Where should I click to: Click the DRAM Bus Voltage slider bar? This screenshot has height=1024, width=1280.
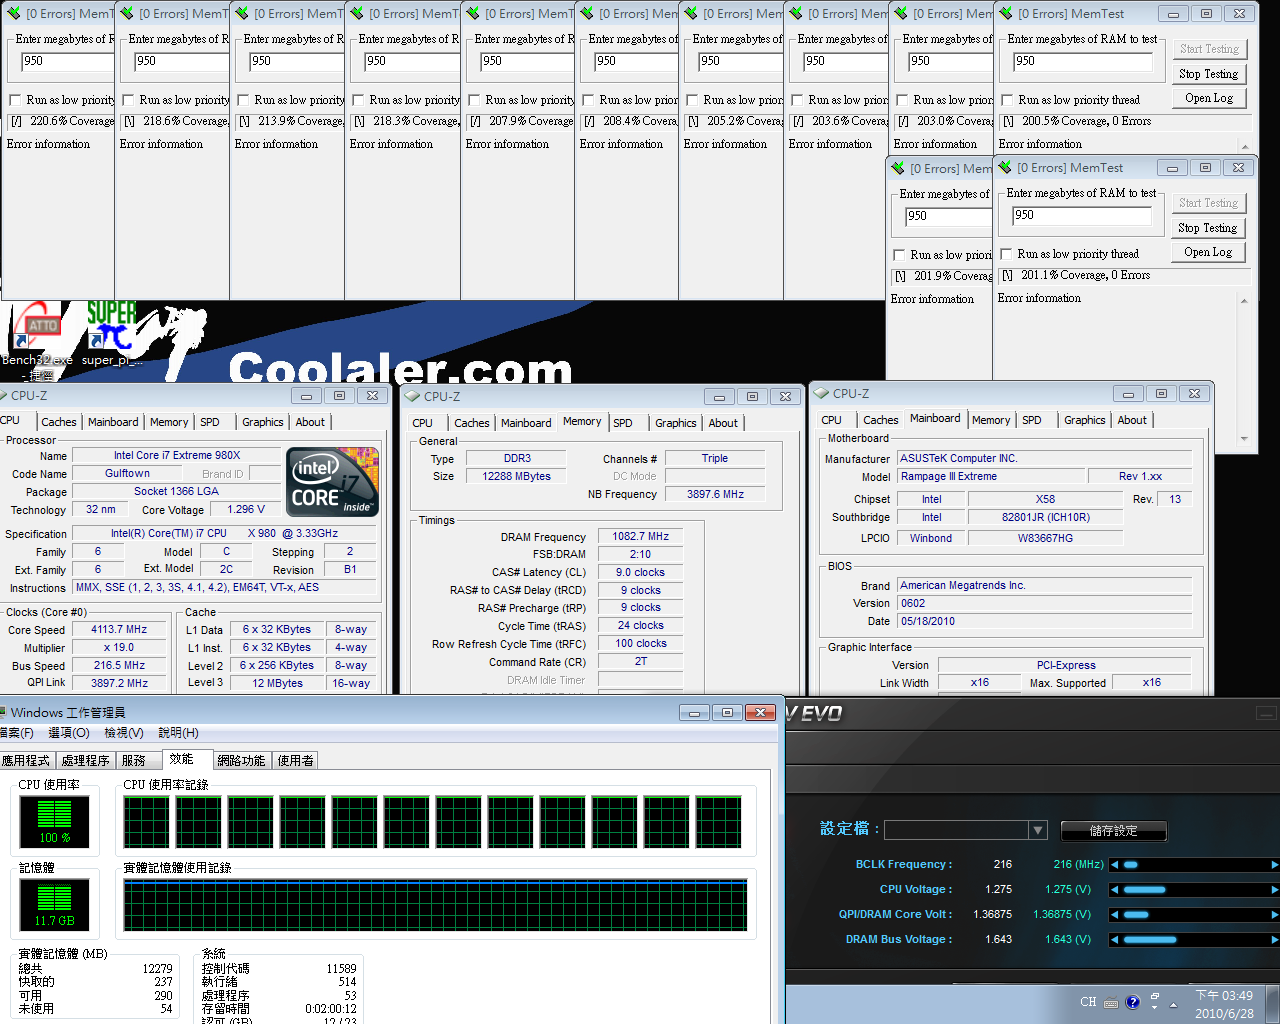point(1195,939)
